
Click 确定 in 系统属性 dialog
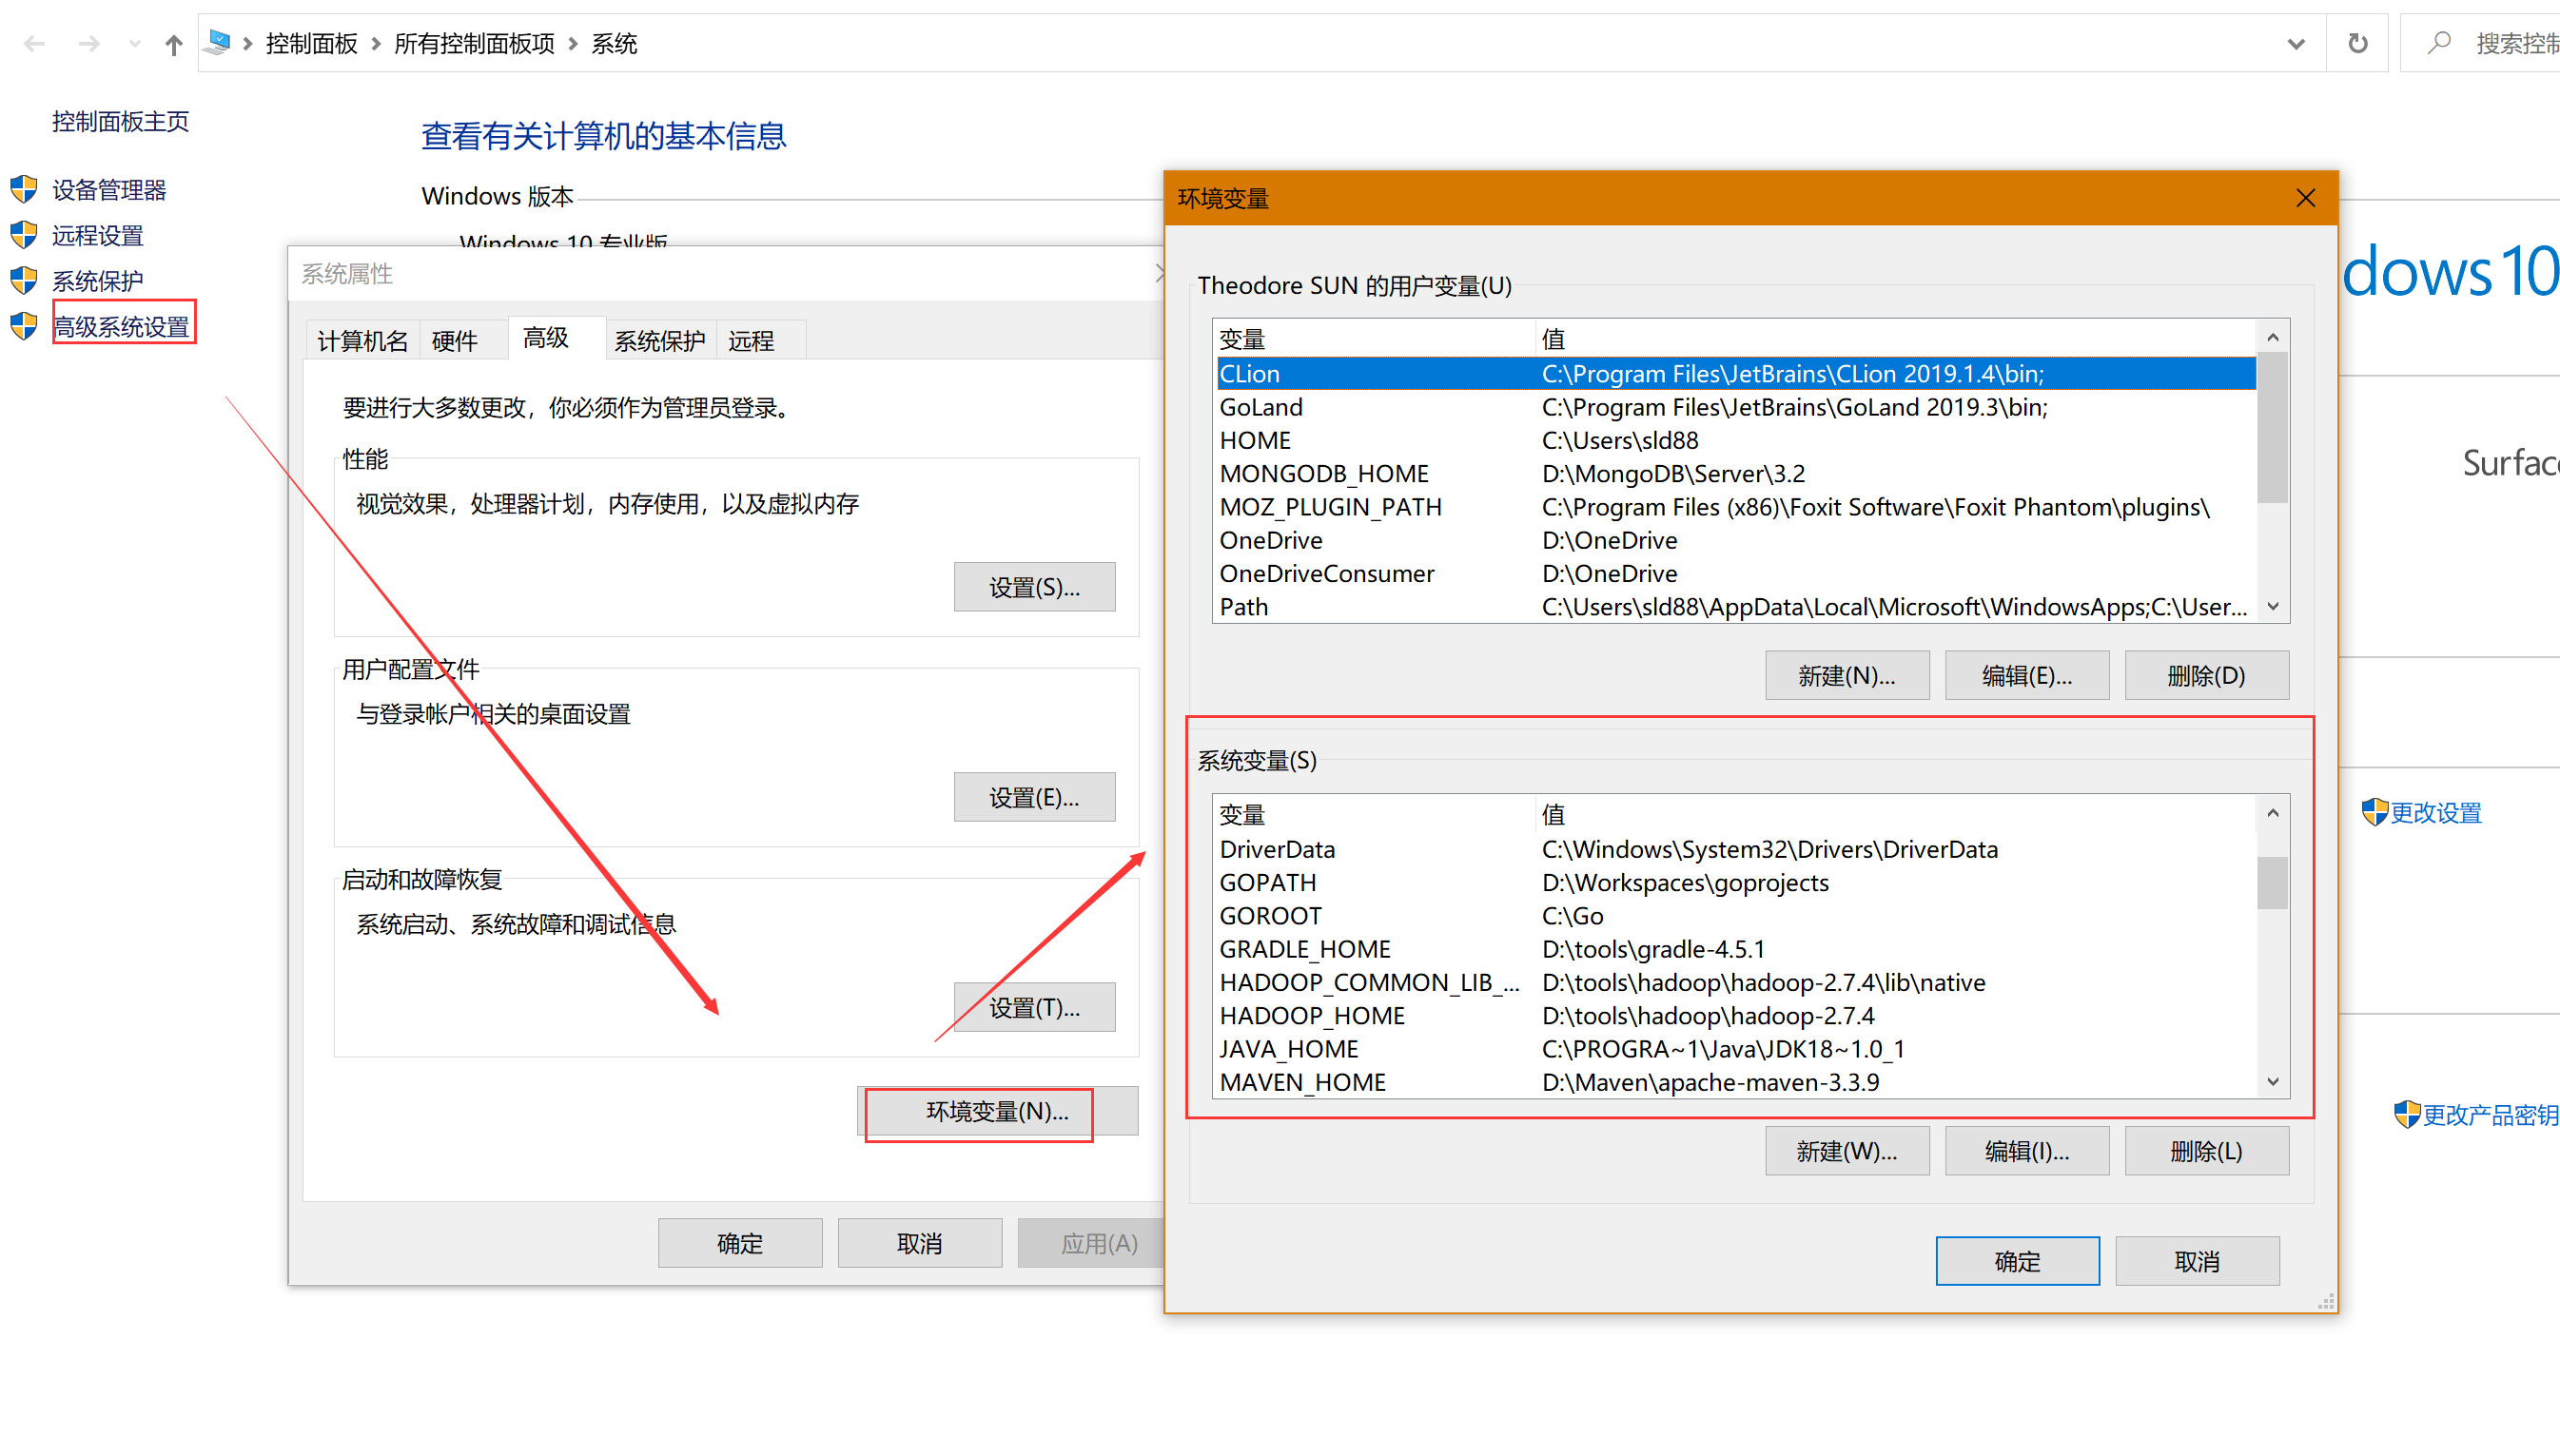click(x=740, y=1243)
